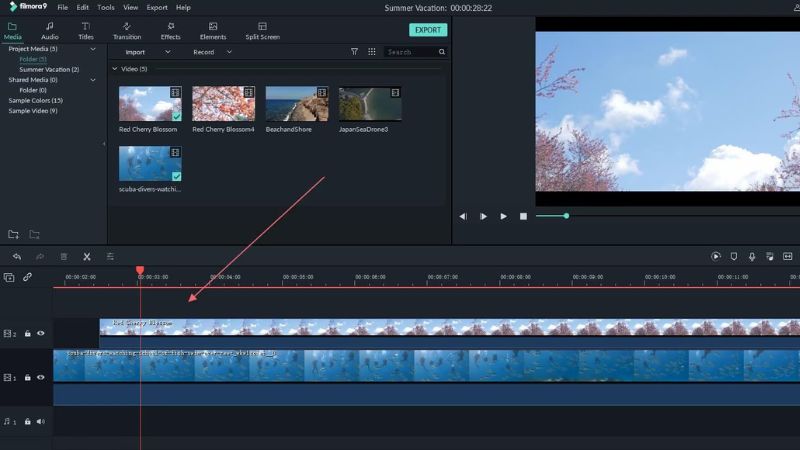Open the Transition tab
The width and height of the screenshot is (800, 450).
[127, 31]
